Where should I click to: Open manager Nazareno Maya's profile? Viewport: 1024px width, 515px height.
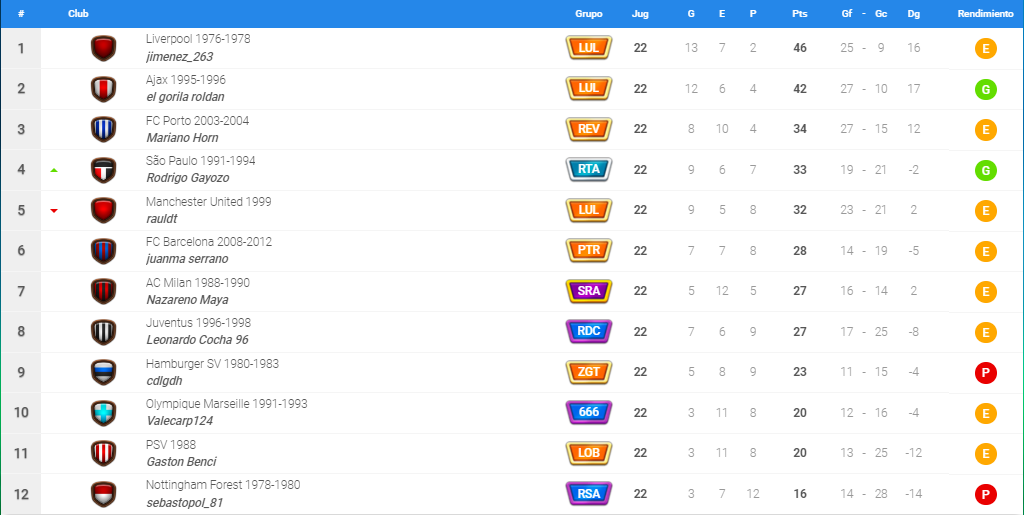point(187,300)
